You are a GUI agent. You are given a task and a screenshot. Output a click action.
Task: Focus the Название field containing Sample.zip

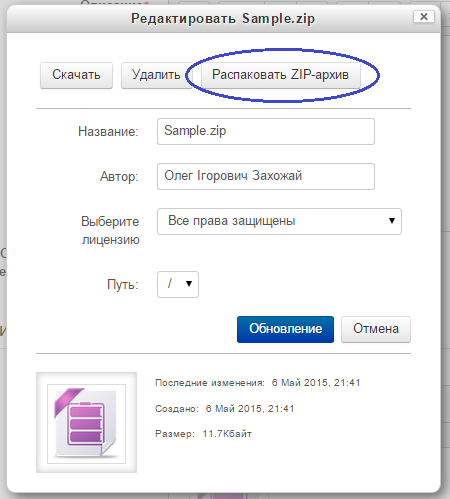tap(266, 131)
